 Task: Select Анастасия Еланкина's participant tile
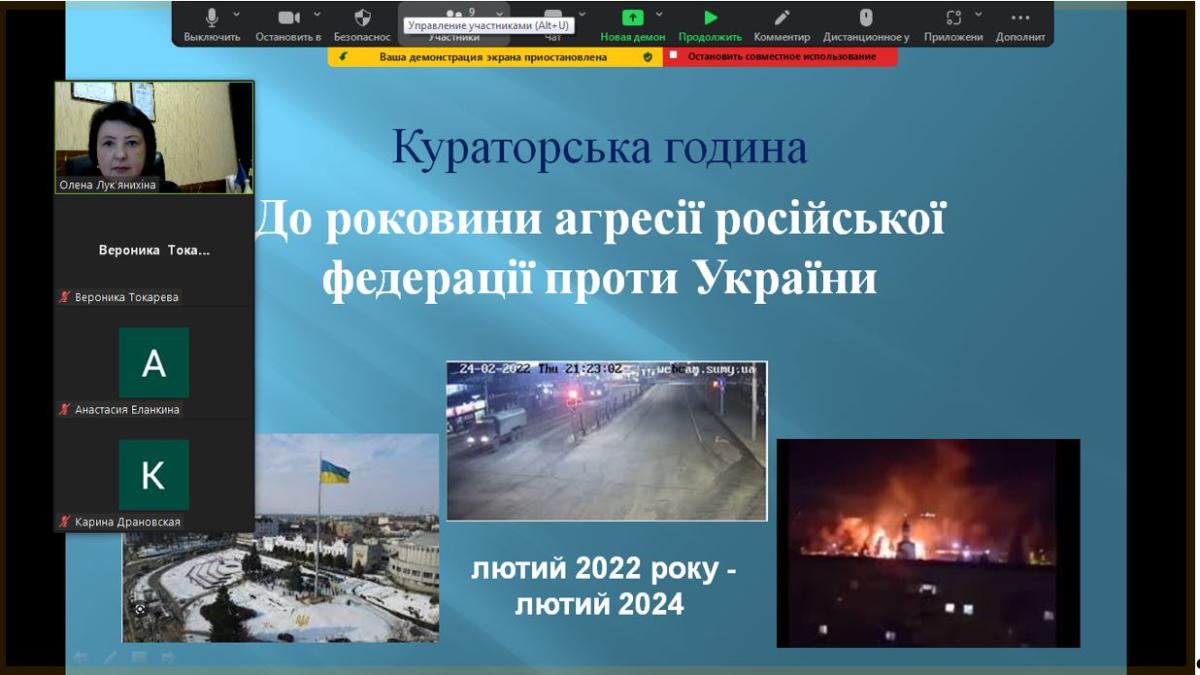(x=154, y=362)
